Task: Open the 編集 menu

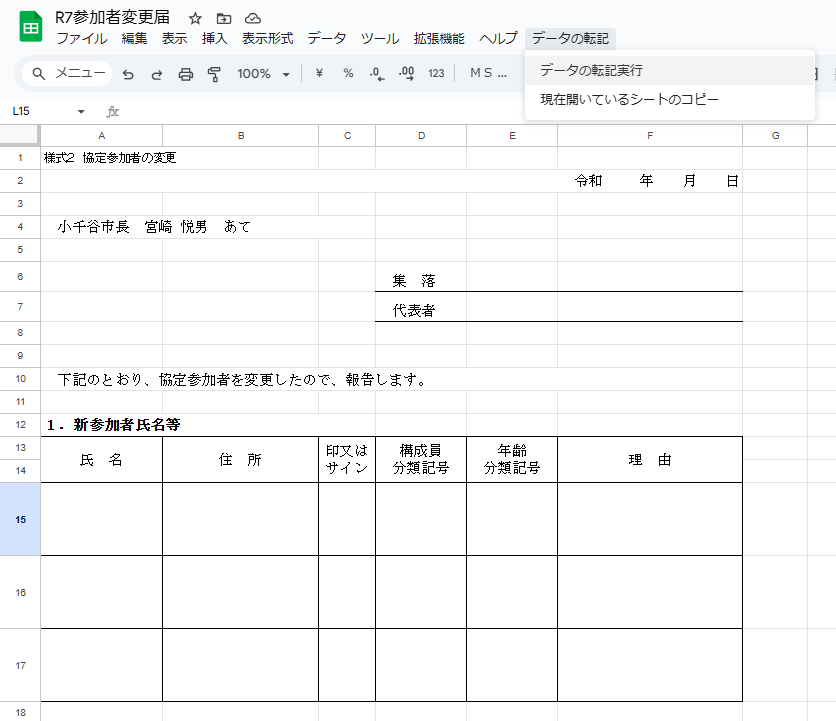Action: click(134, 38)
